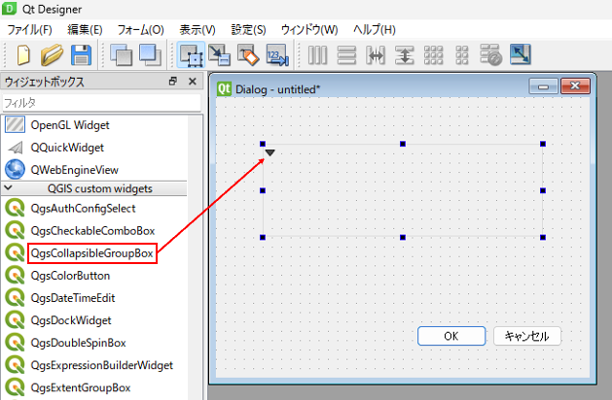This screenshot has width=612, height=400.
Task: Apply Lay Out Horizontally in Splitter icon
Action: [375, 55]
